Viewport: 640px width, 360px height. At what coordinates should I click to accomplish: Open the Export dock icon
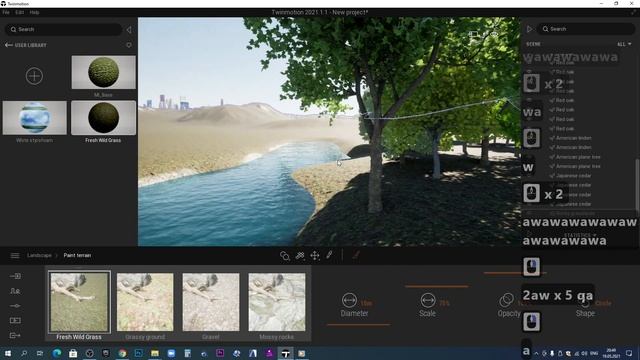[15, 336]
